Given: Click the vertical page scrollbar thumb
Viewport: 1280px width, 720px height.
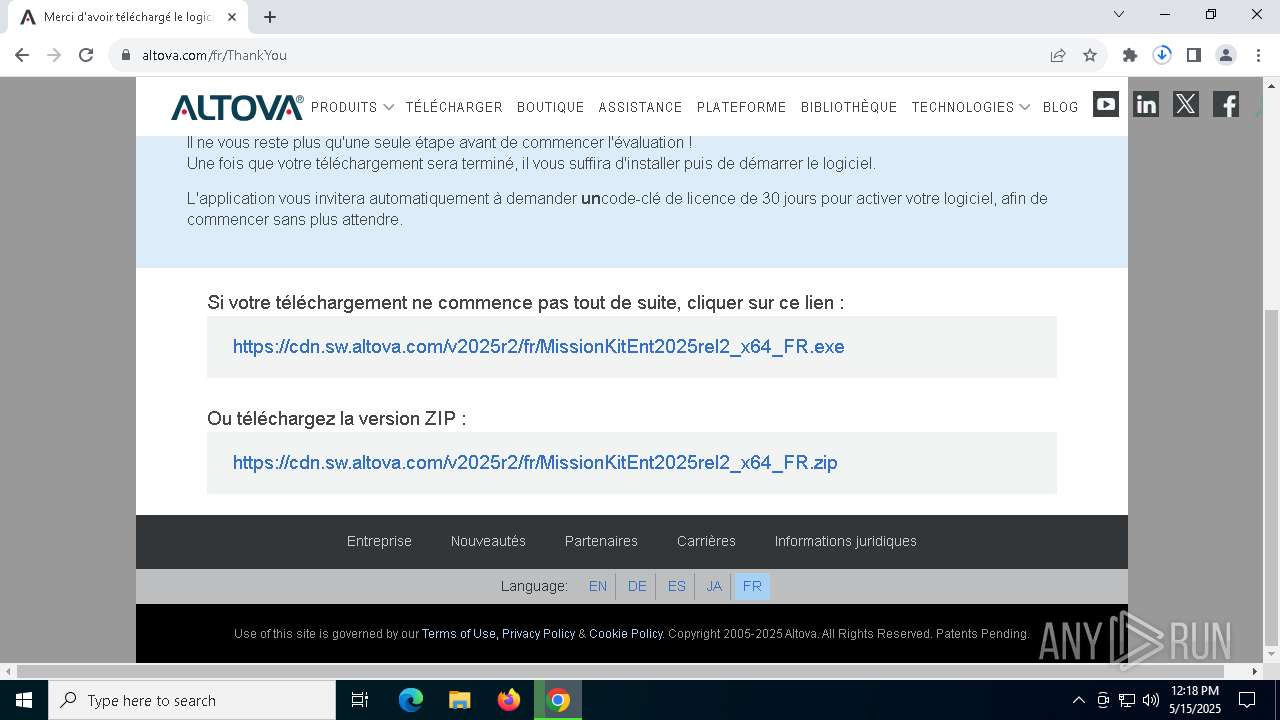Looking at the screenshot, I should 1271,478.
